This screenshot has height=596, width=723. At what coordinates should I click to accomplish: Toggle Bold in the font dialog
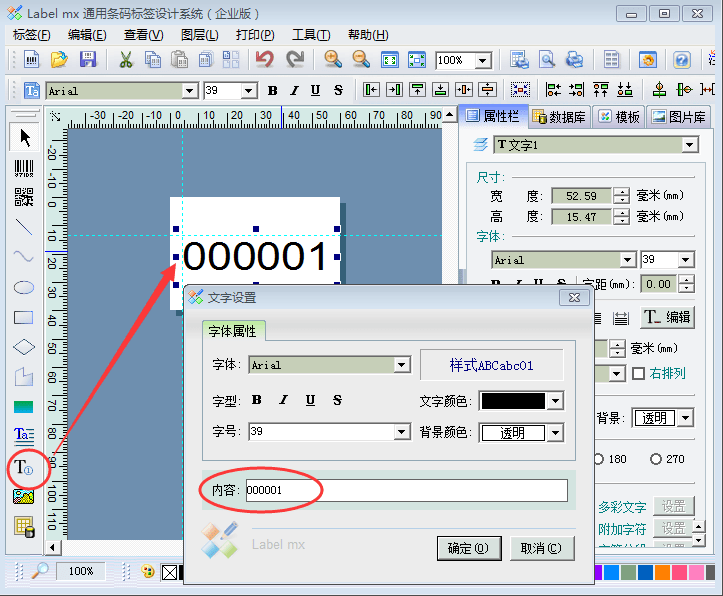click(257, 400)
